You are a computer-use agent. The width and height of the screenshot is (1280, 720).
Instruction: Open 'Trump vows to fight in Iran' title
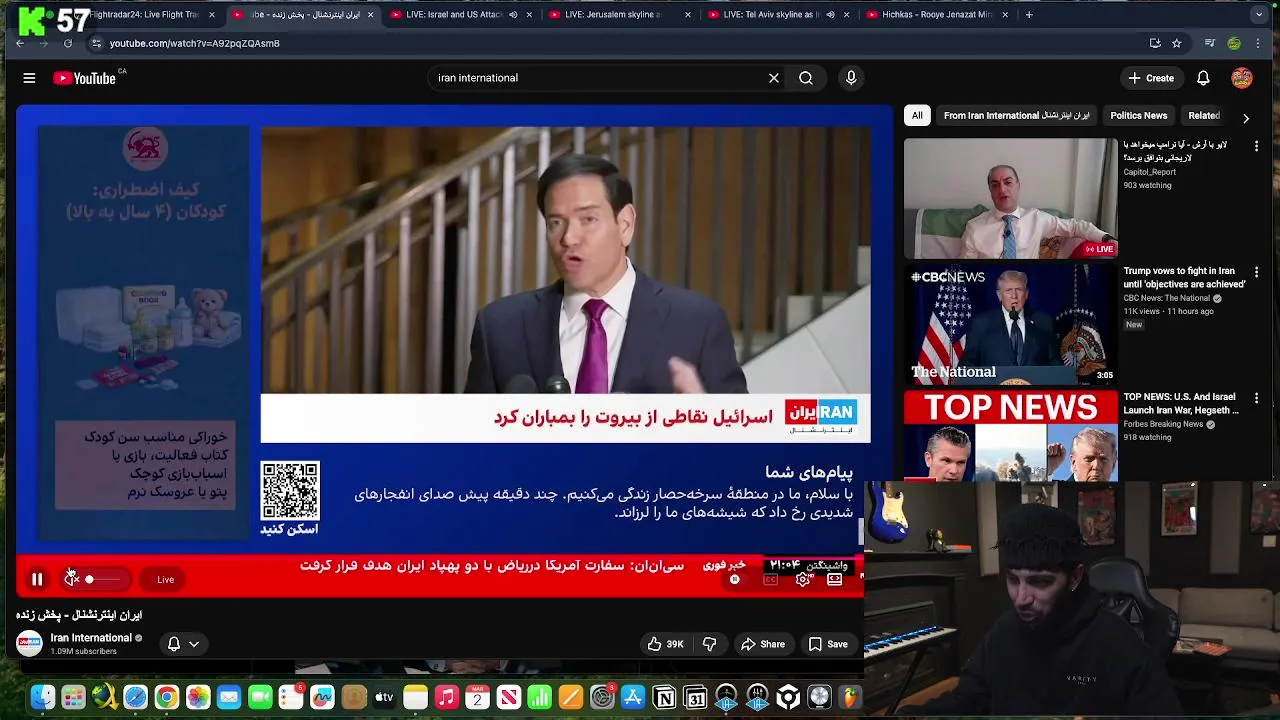coord(1184,277)
